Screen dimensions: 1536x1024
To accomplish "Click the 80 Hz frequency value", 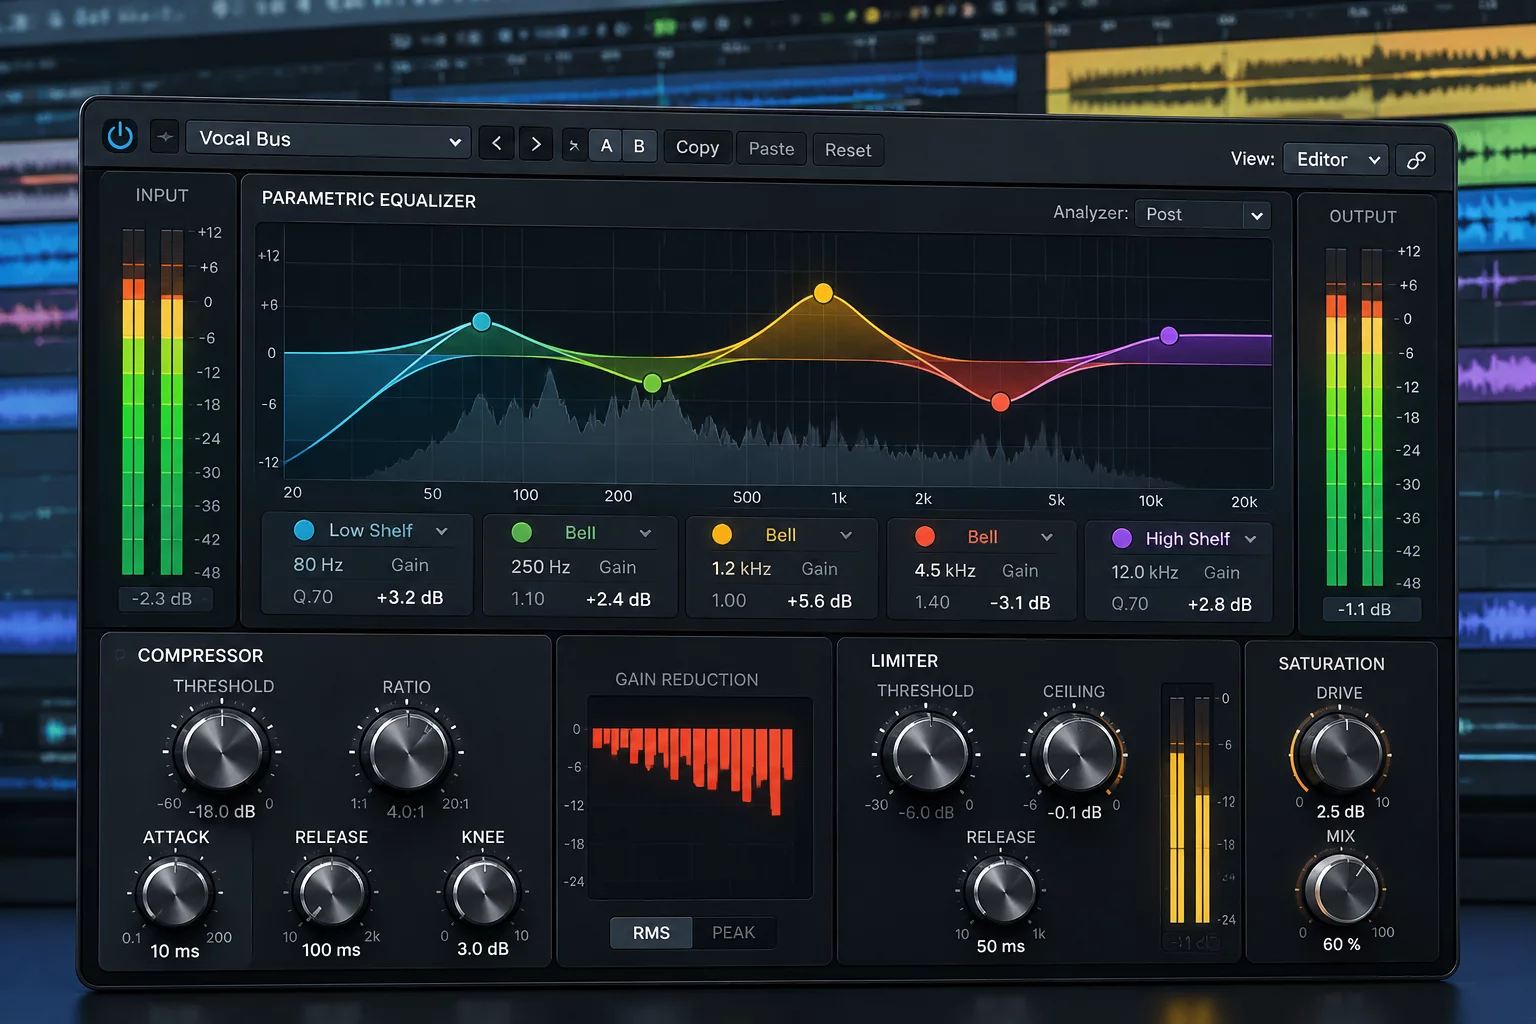I will (x=318, y=565).
